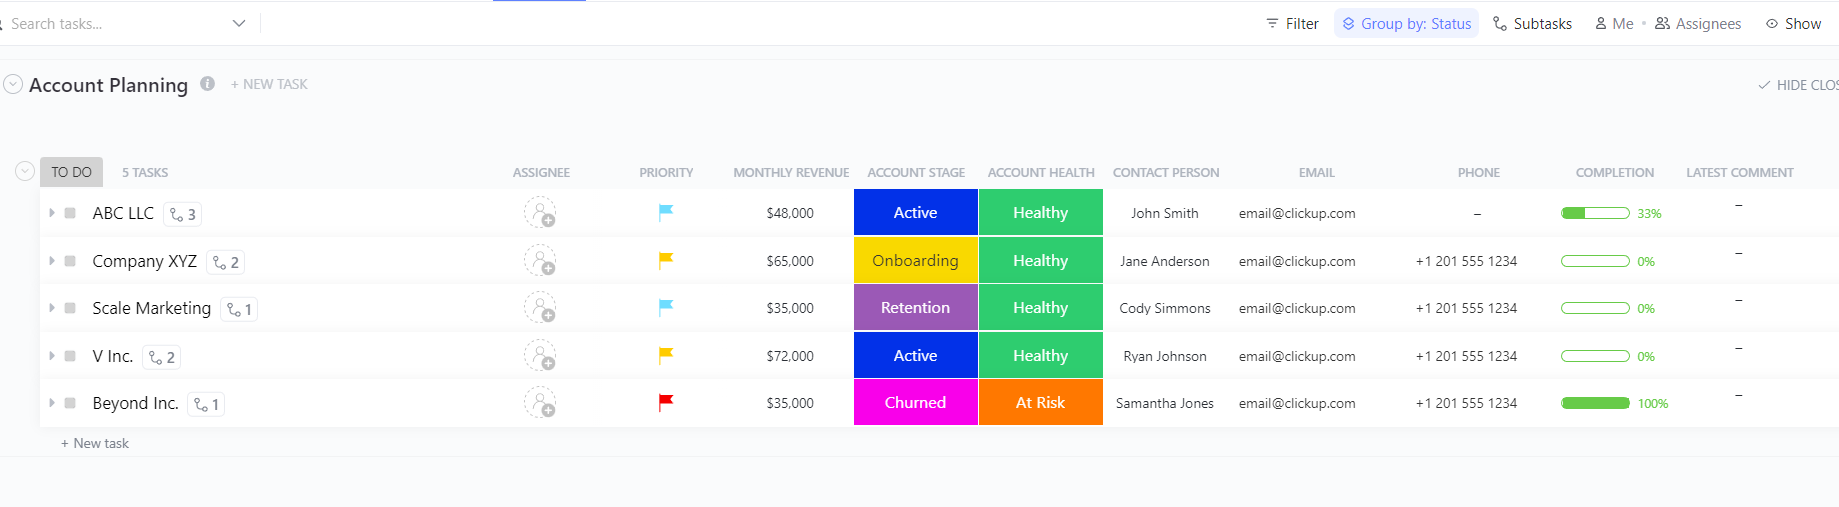Screen dimensions: 1839x507
Task: Click the contact name John Smith
Action: point(1165,213)
